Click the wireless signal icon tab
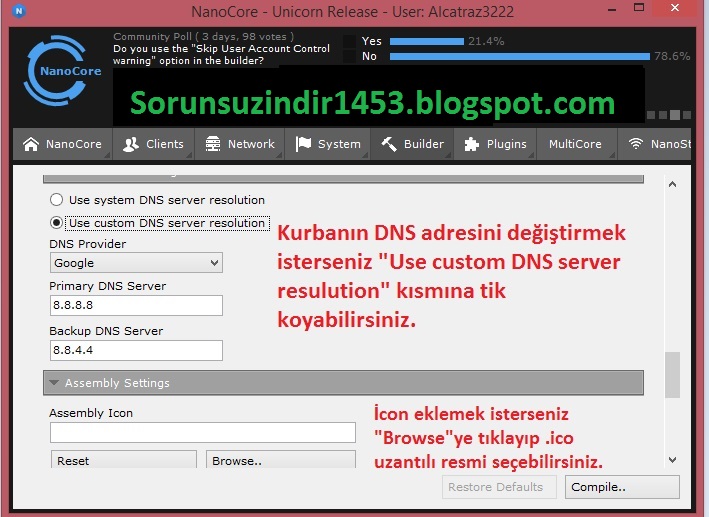Screen dimensions: 709x517 click(635, 144)
